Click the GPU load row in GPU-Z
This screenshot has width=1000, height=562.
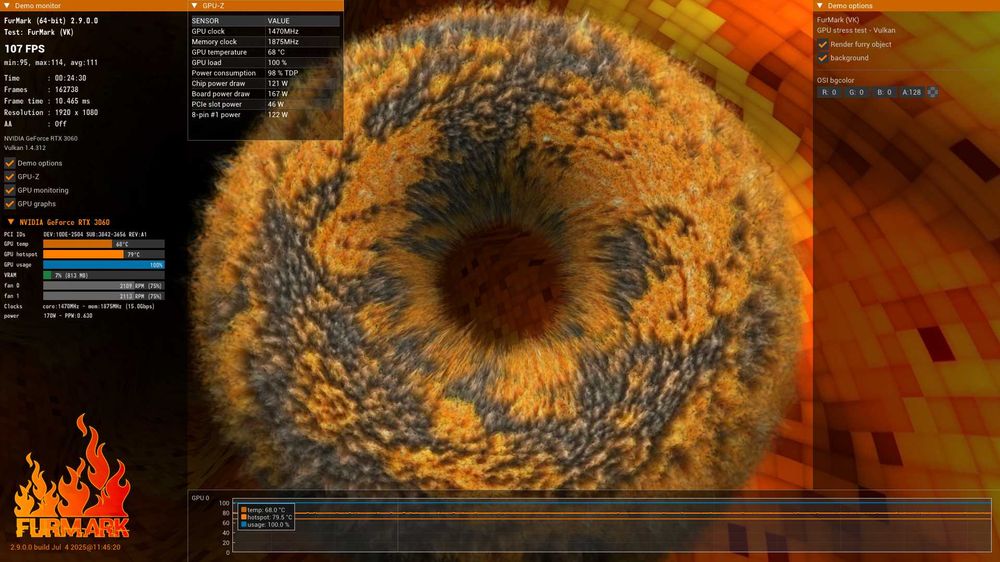265,63
